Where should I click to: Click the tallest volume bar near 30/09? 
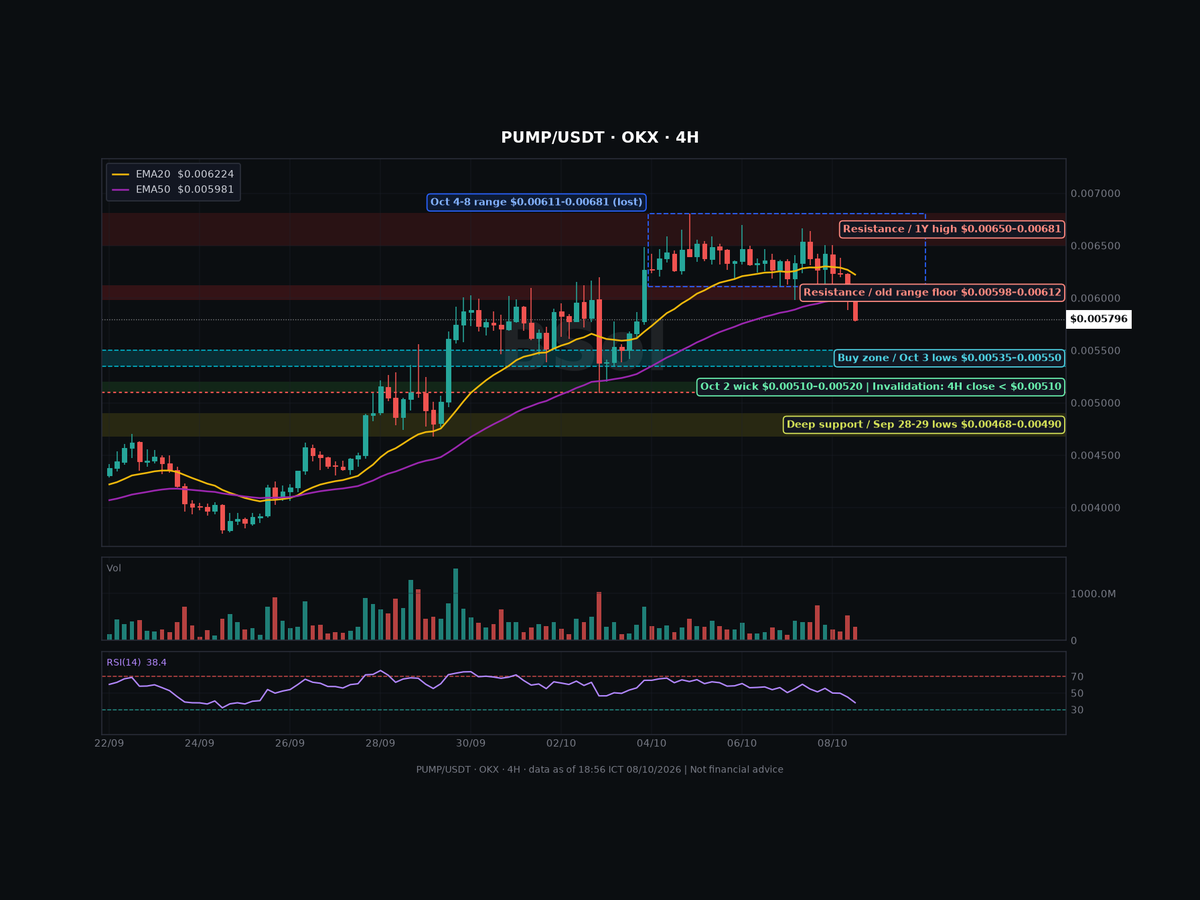[x=456, y=604]
